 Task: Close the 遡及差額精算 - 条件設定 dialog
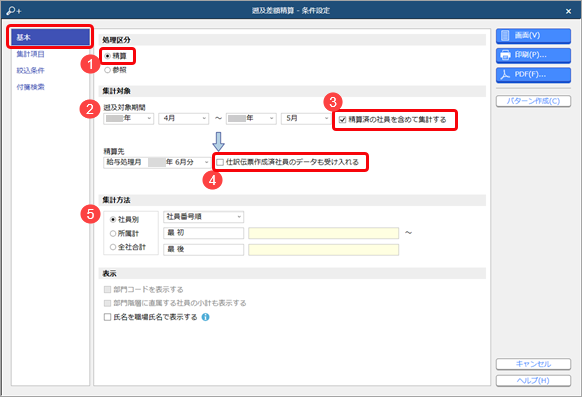(568, 11)
